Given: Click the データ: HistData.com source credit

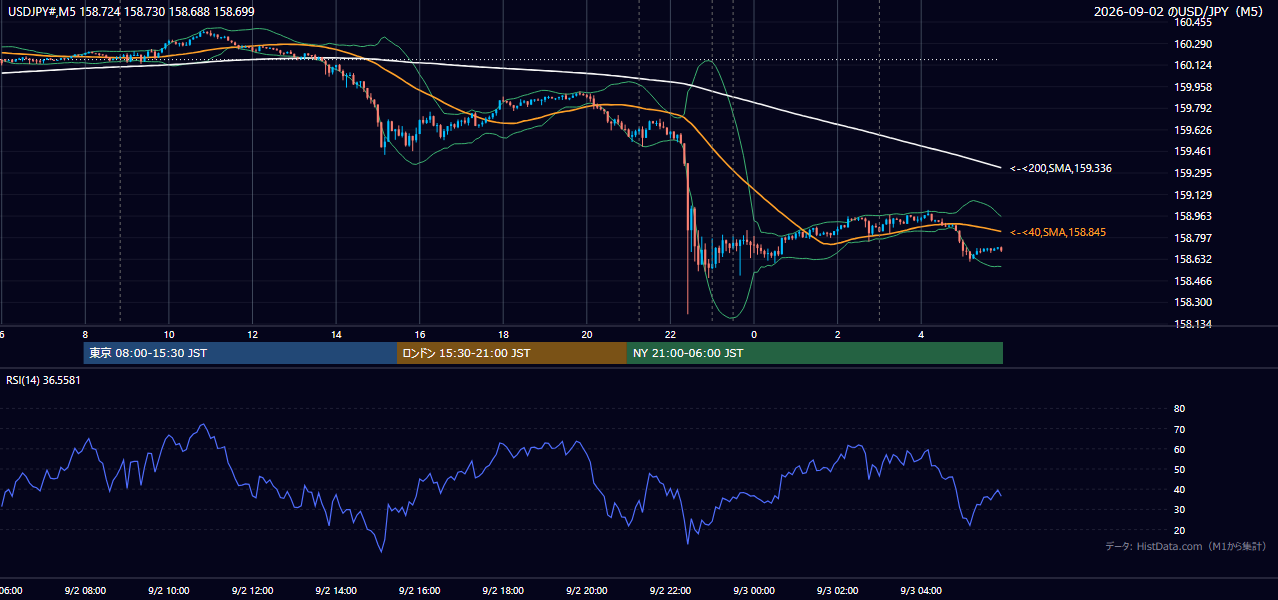Looking at the screenshot, I should (1185, 546).
